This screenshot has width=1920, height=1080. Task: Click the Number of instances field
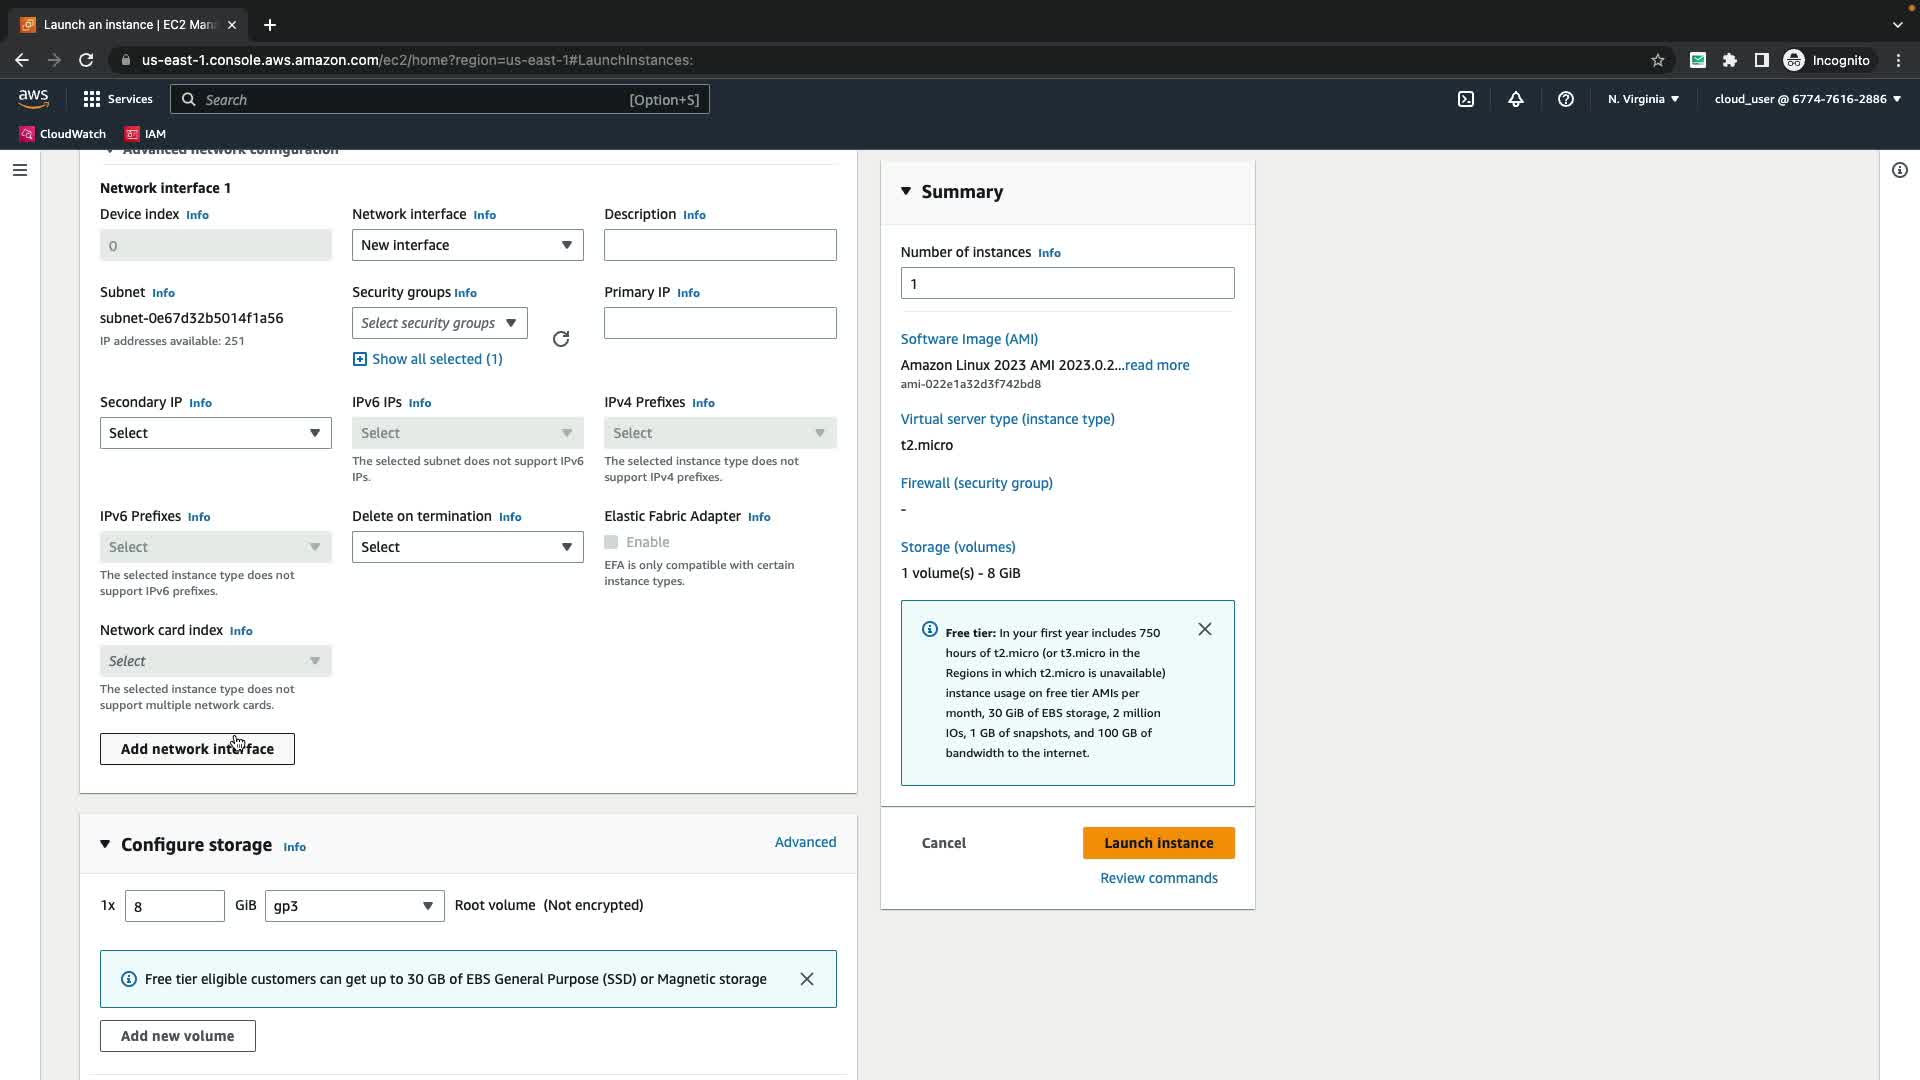[x=1067, y=283]
